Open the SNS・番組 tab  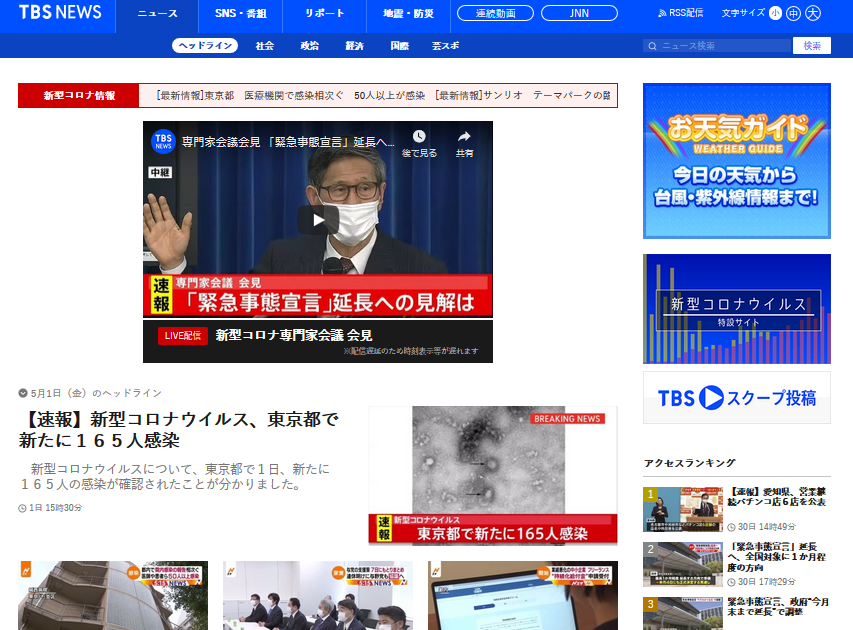[x=240, y=14]
